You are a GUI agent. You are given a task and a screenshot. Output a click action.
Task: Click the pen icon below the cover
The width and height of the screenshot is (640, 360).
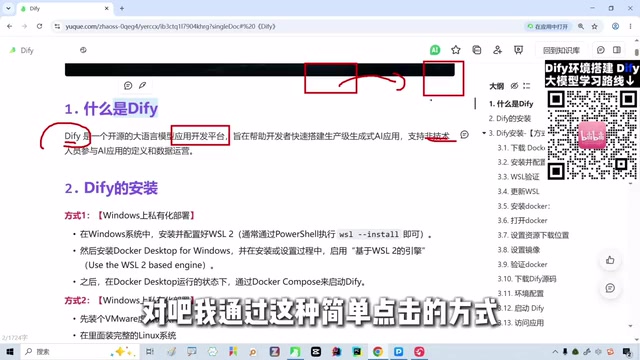coord(142,85)
